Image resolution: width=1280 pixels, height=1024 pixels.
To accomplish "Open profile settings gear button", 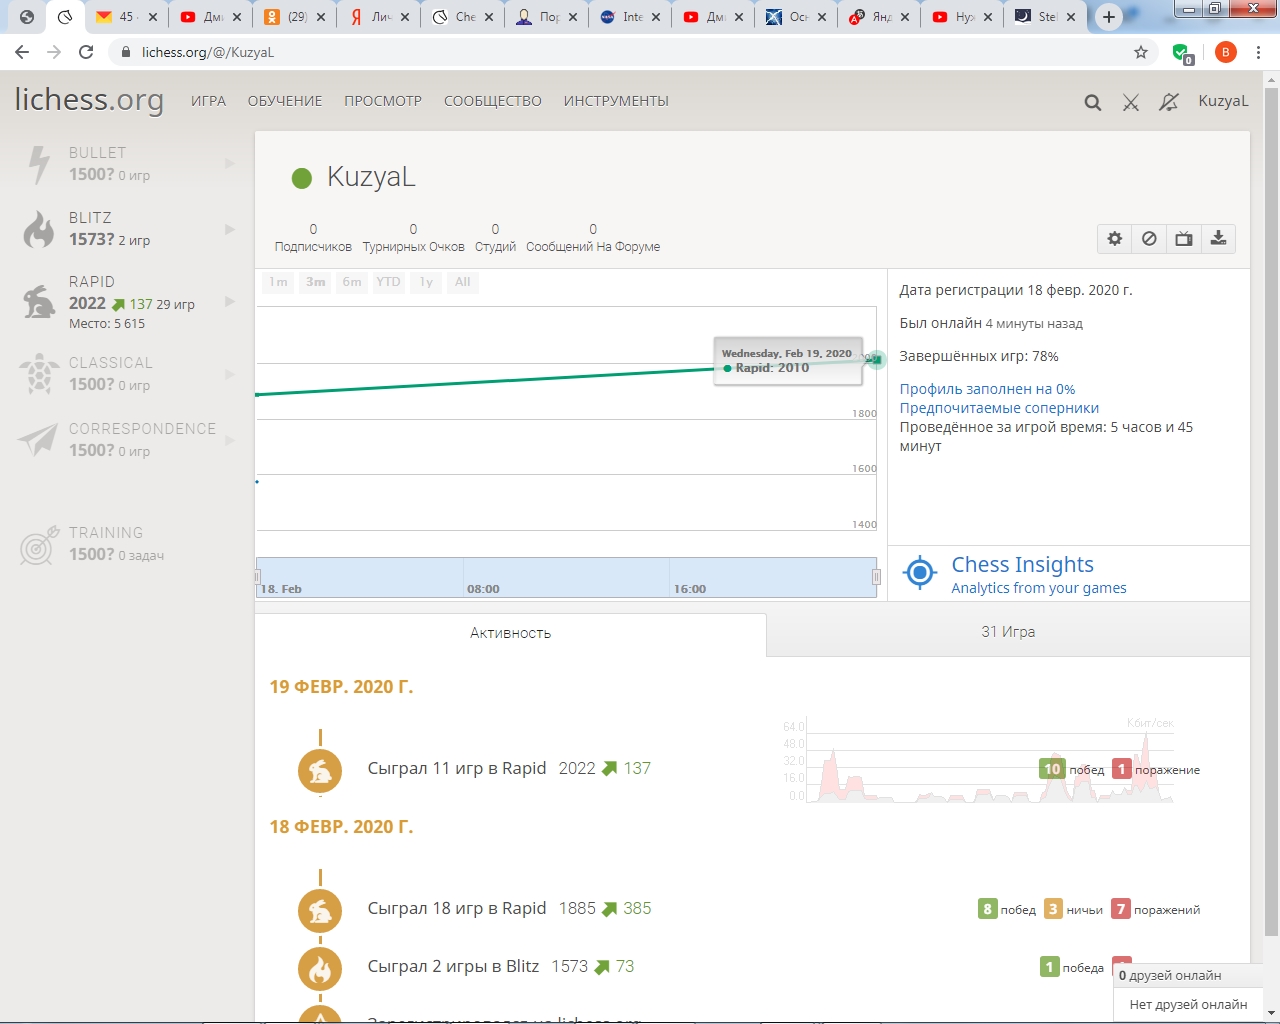I will pyautogui.click(x=1115, y=238).
